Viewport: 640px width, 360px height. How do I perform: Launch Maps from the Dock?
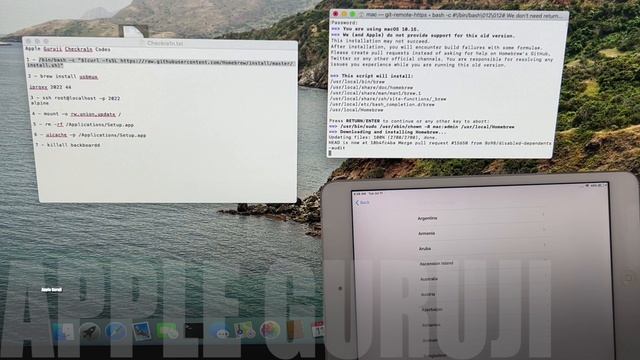coord(244,330)
